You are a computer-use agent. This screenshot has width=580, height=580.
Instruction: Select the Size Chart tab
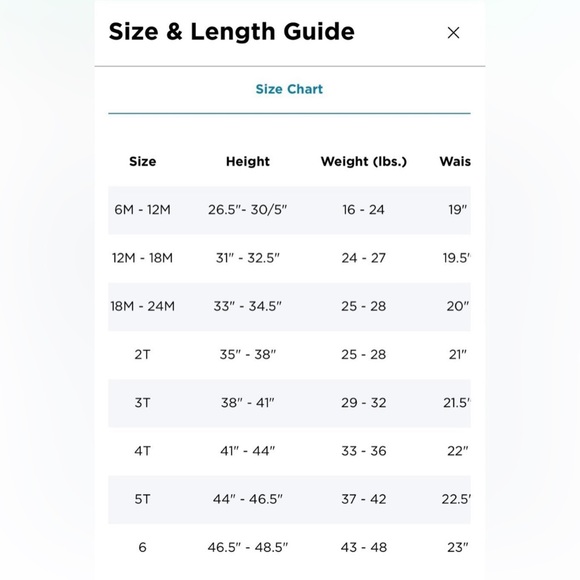[x=289, y=89]
